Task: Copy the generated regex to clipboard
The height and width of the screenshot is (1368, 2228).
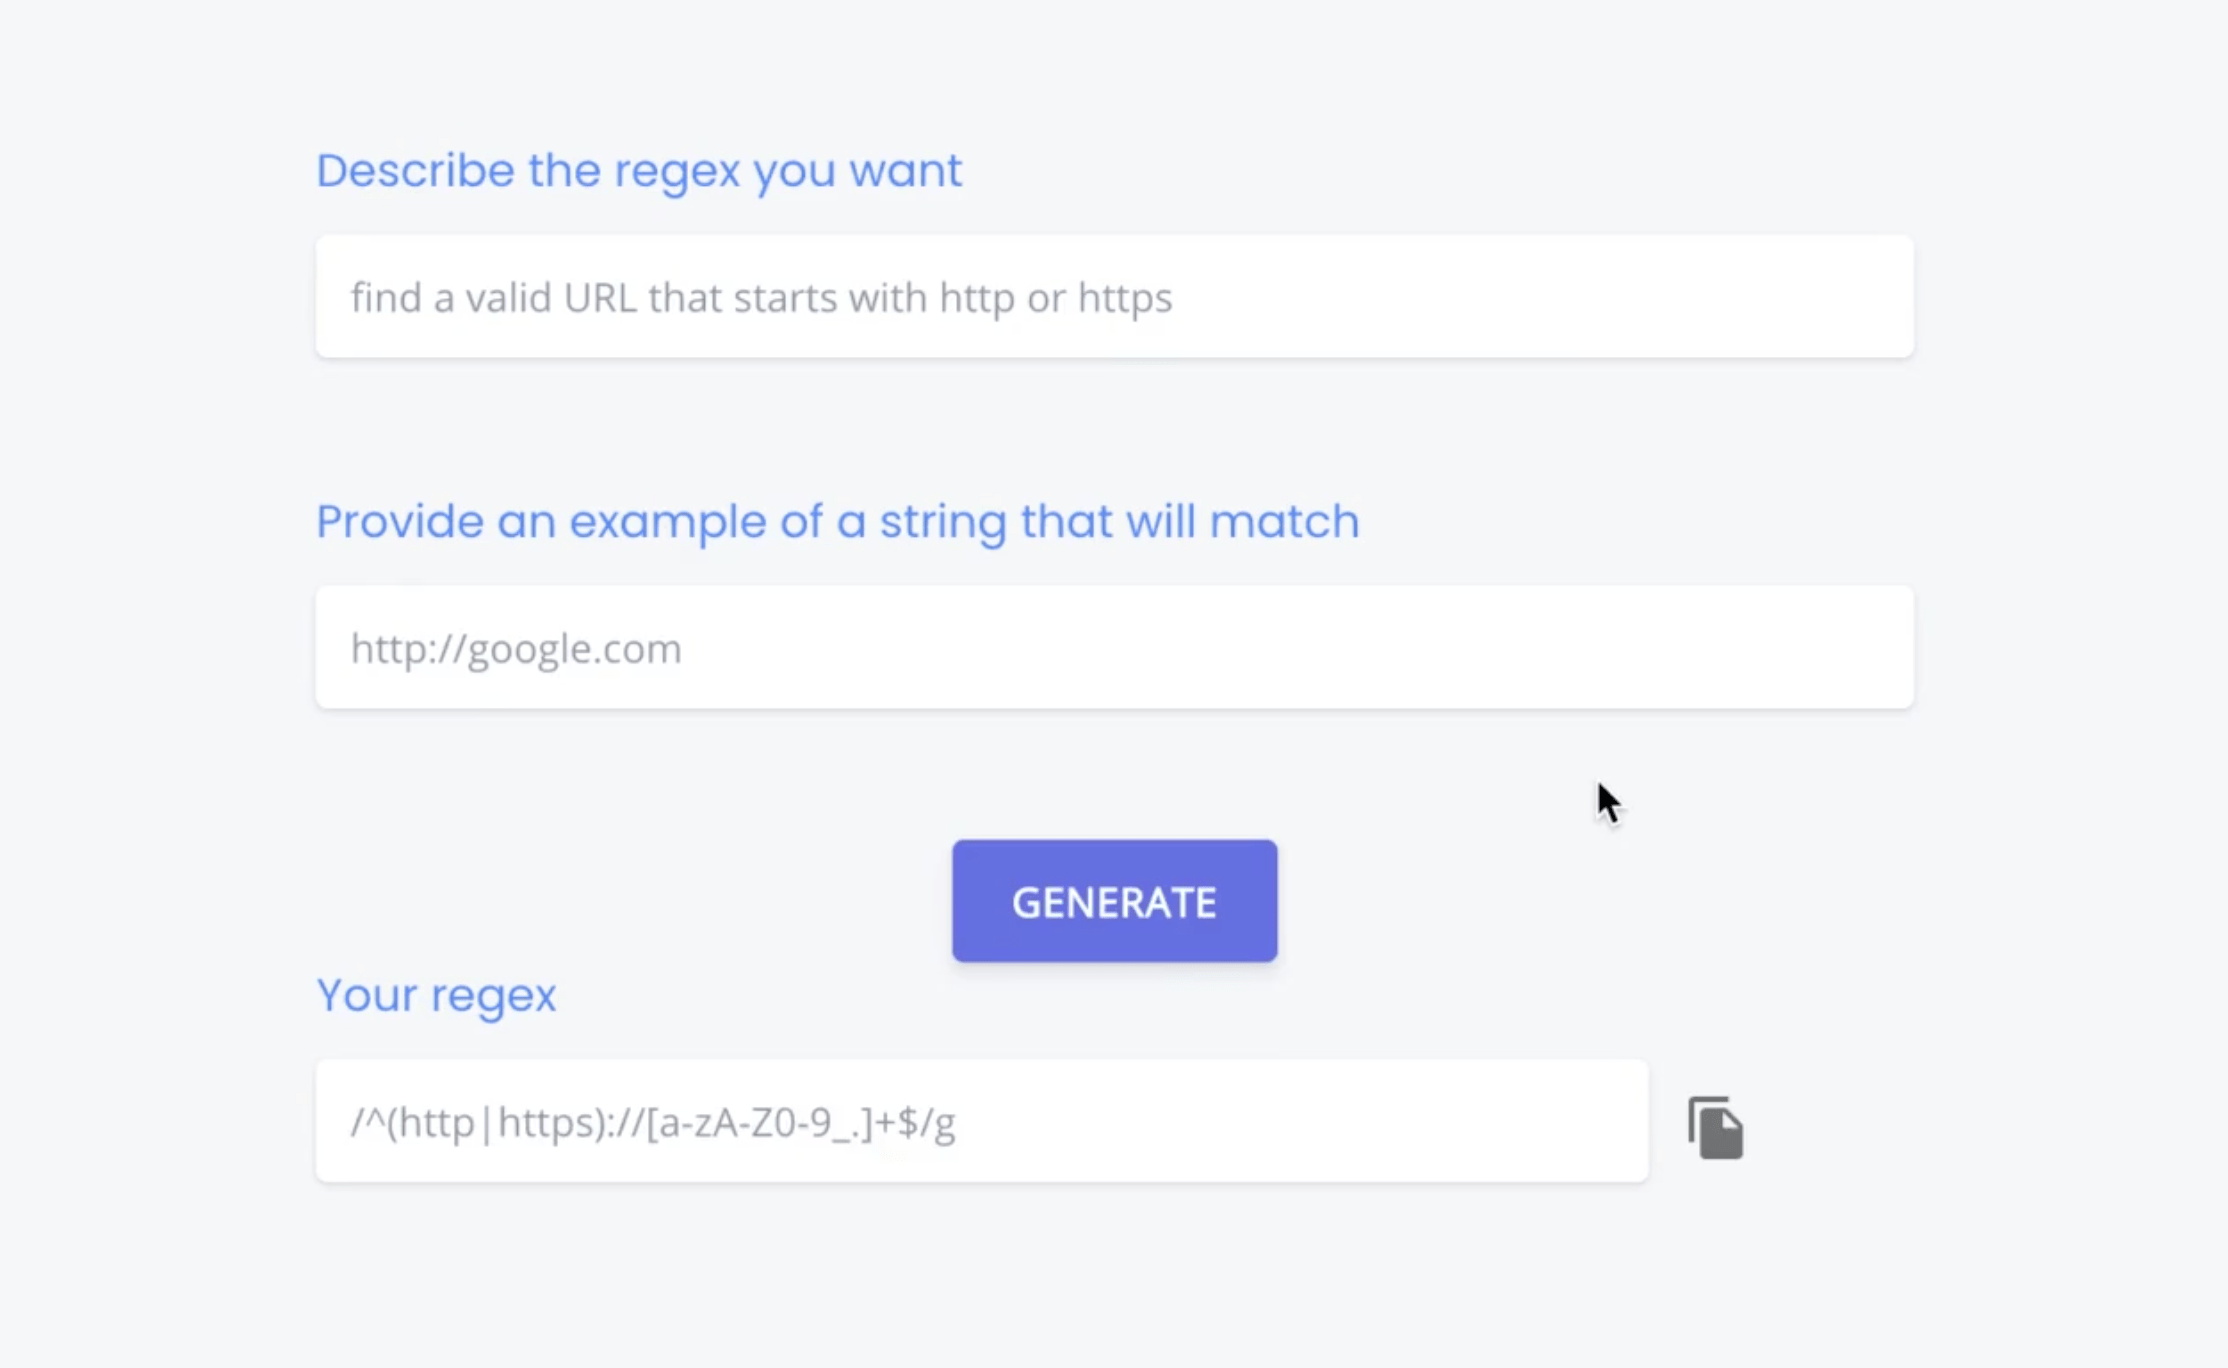Action: click(1715, 1127)
